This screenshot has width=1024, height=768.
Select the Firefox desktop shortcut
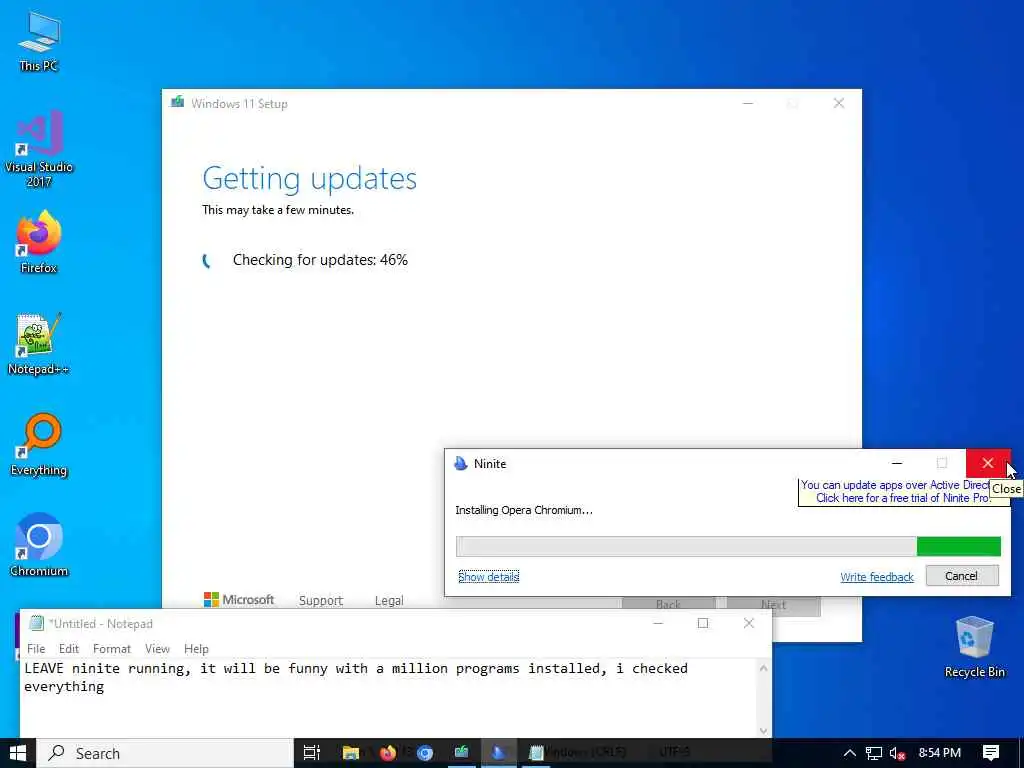39,242
